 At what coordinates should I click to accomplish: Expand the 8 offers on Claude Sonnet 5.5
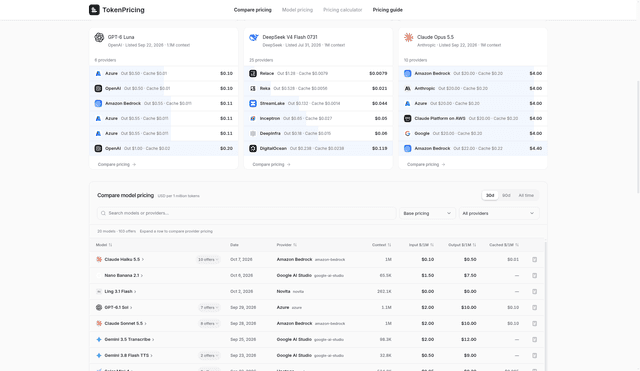click(209, 324)
